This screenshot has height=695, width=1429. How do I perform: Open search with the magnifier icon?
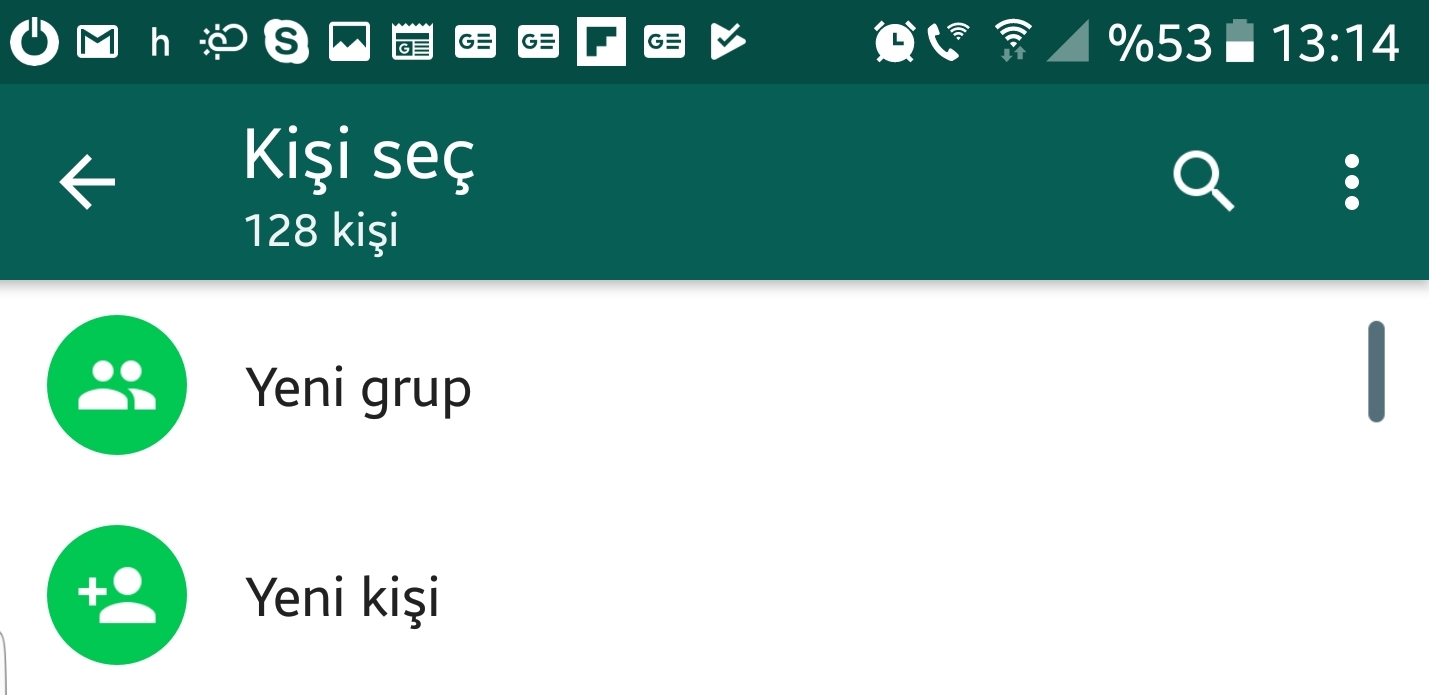pyautogui.click(x=1204, y=184)
